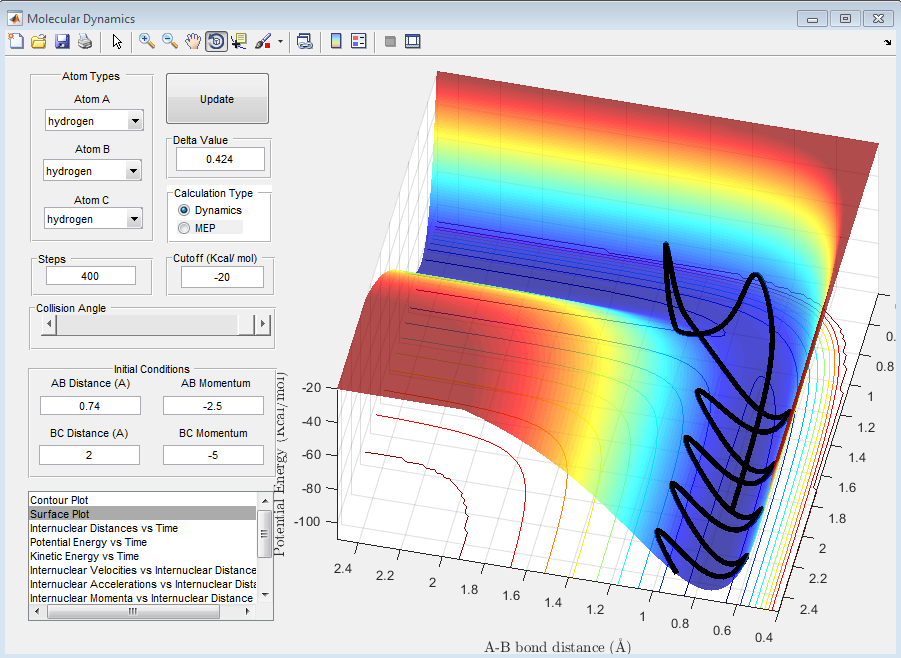Click the New Figure icon
Image resolution: width=901 pixels, height=658 pixels.
click(x=15, y=41)
